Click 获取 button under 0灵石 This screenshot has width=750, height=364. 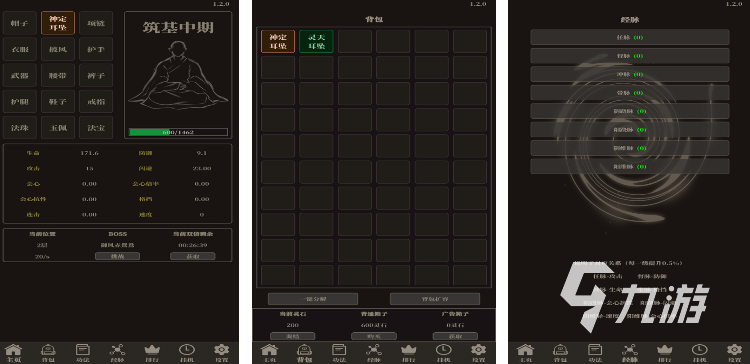pyautogui.click(x=455, y=336)
